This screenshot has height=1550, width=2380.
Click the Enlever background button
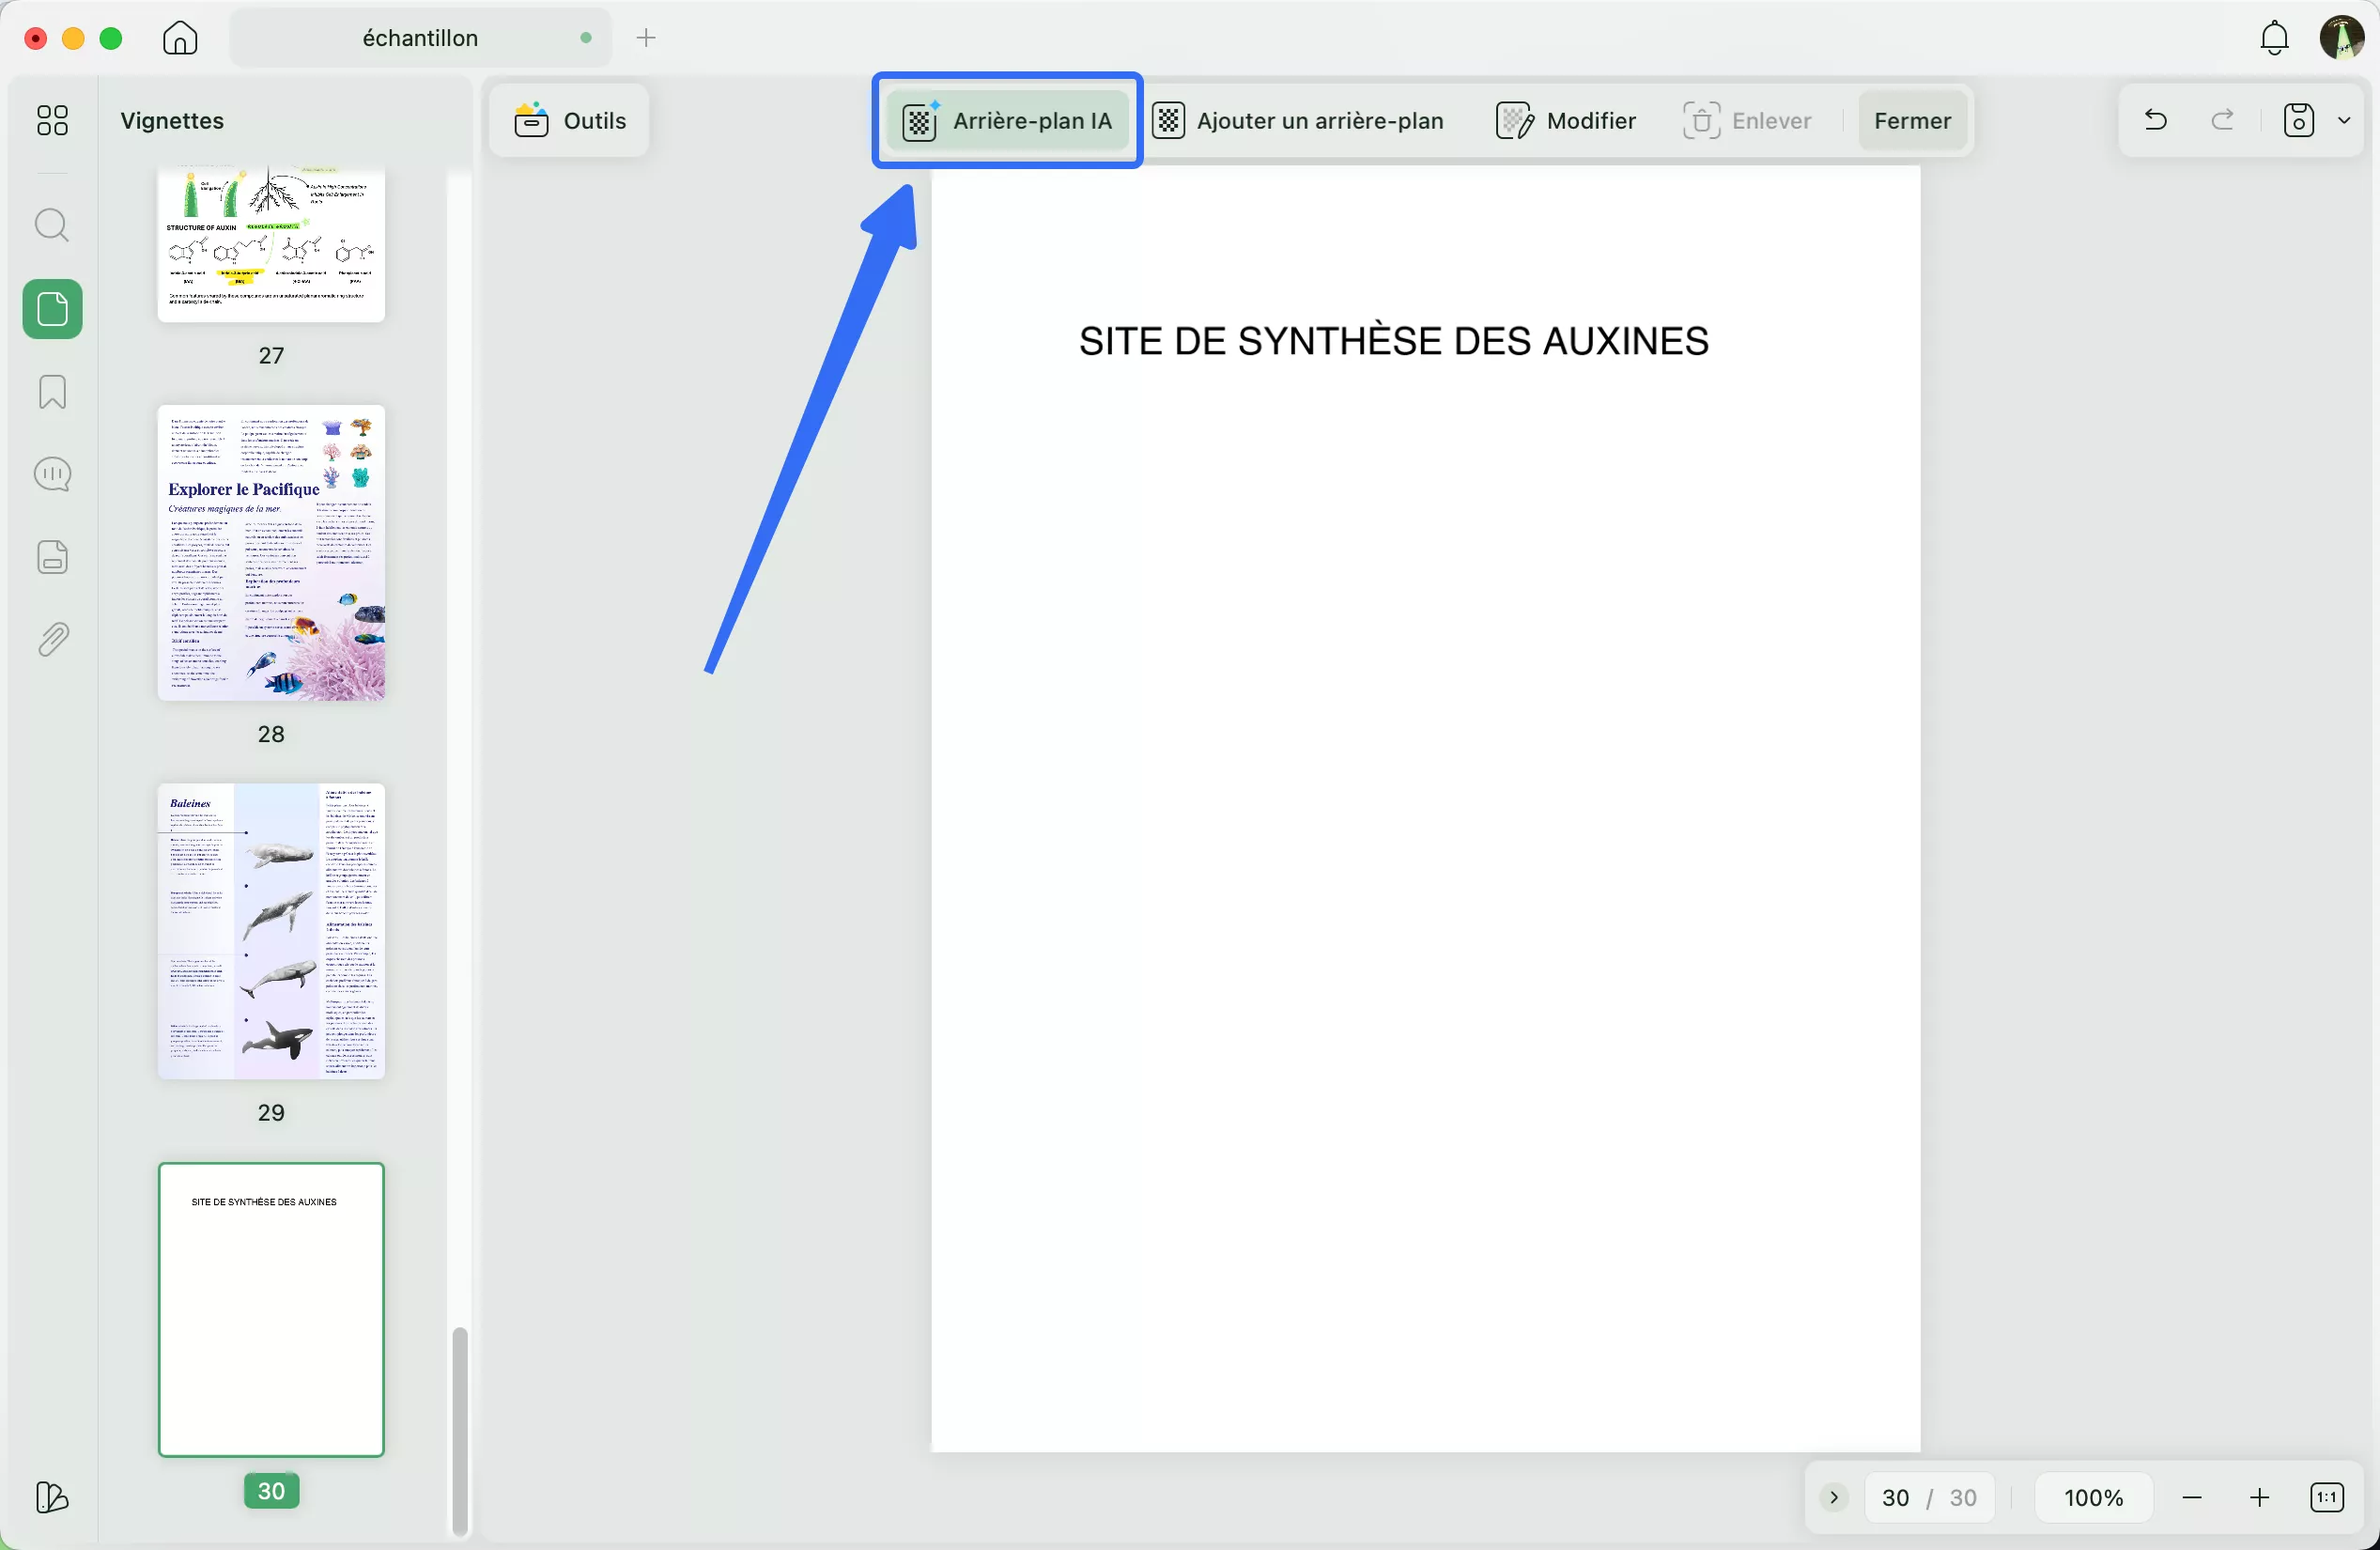tap(1746, 120)
